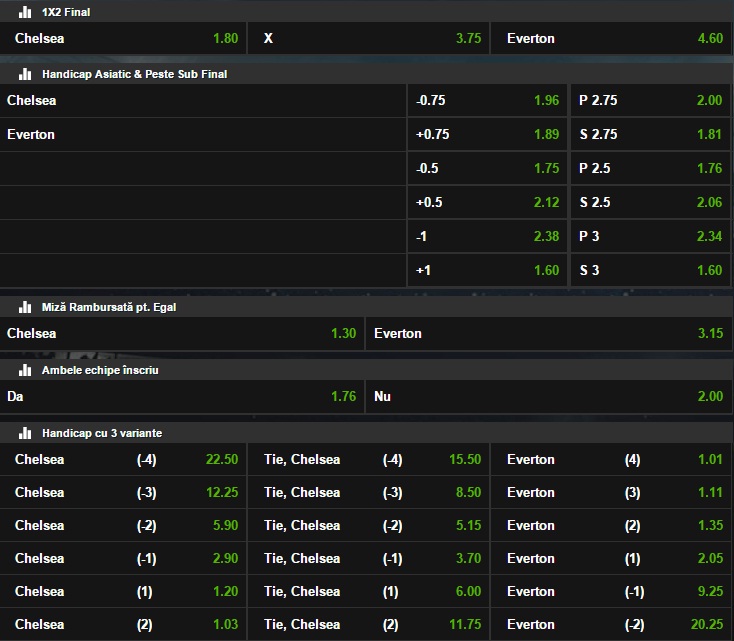Bet on Chelsea at 1.80 in 1X2 Final
This screenshot has height=641, width=734.
pyautogui.click(x=123, y=38)
